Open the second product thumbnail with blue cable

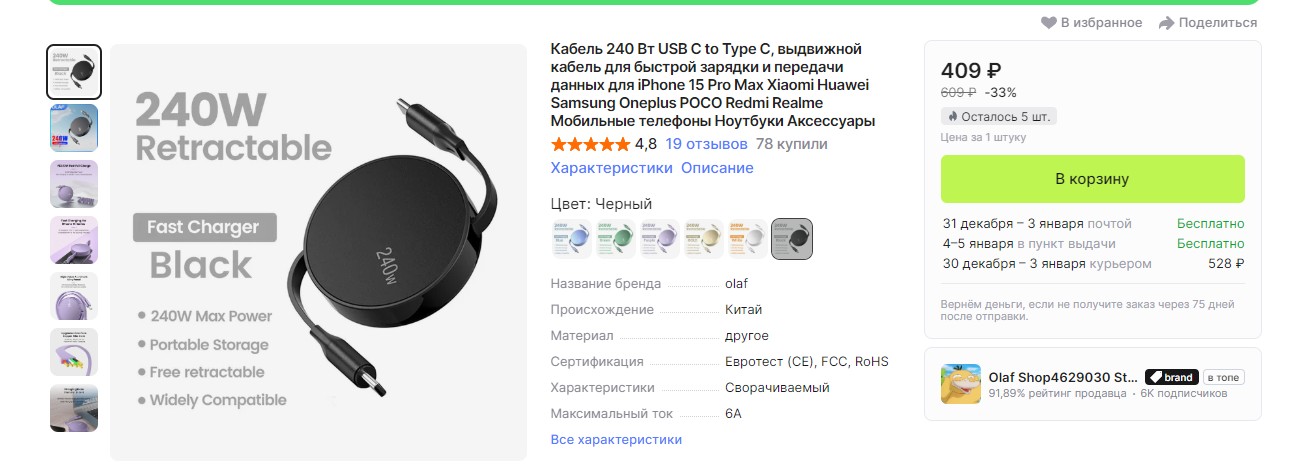pyautogui.click(x=74, y=128)
